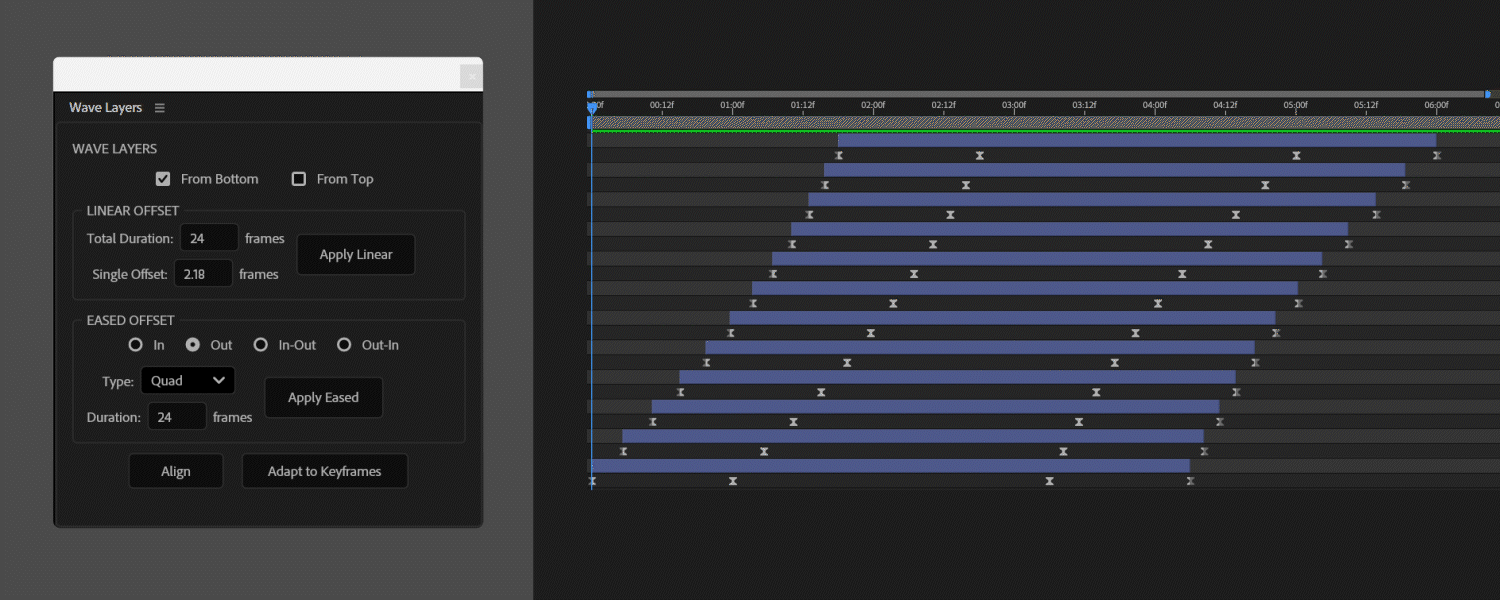Screen dimensions: 1500x600
Task: Select the last keyframe on the top layer
Action: (1437, 156)
